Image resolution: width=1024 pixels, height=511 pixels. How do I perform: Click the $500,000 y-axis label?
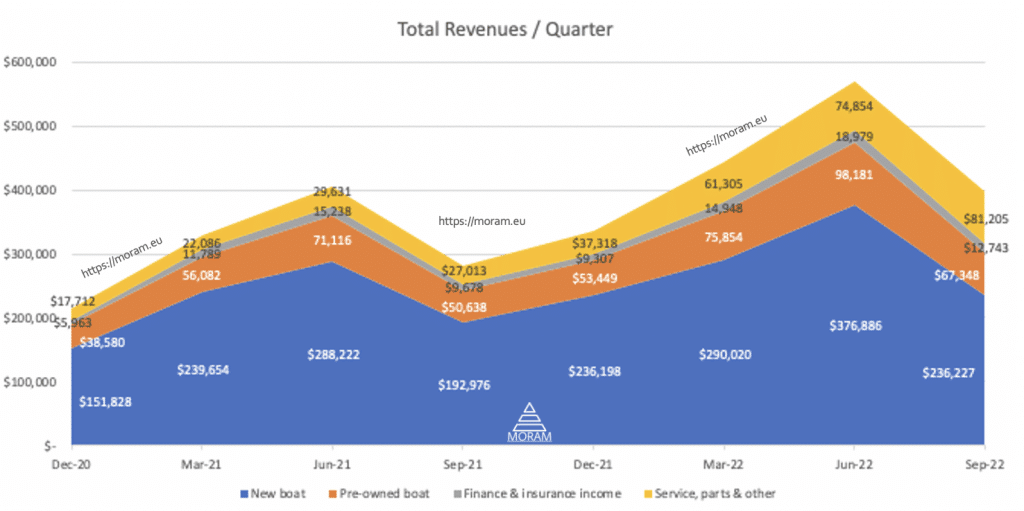coord(30,127)
